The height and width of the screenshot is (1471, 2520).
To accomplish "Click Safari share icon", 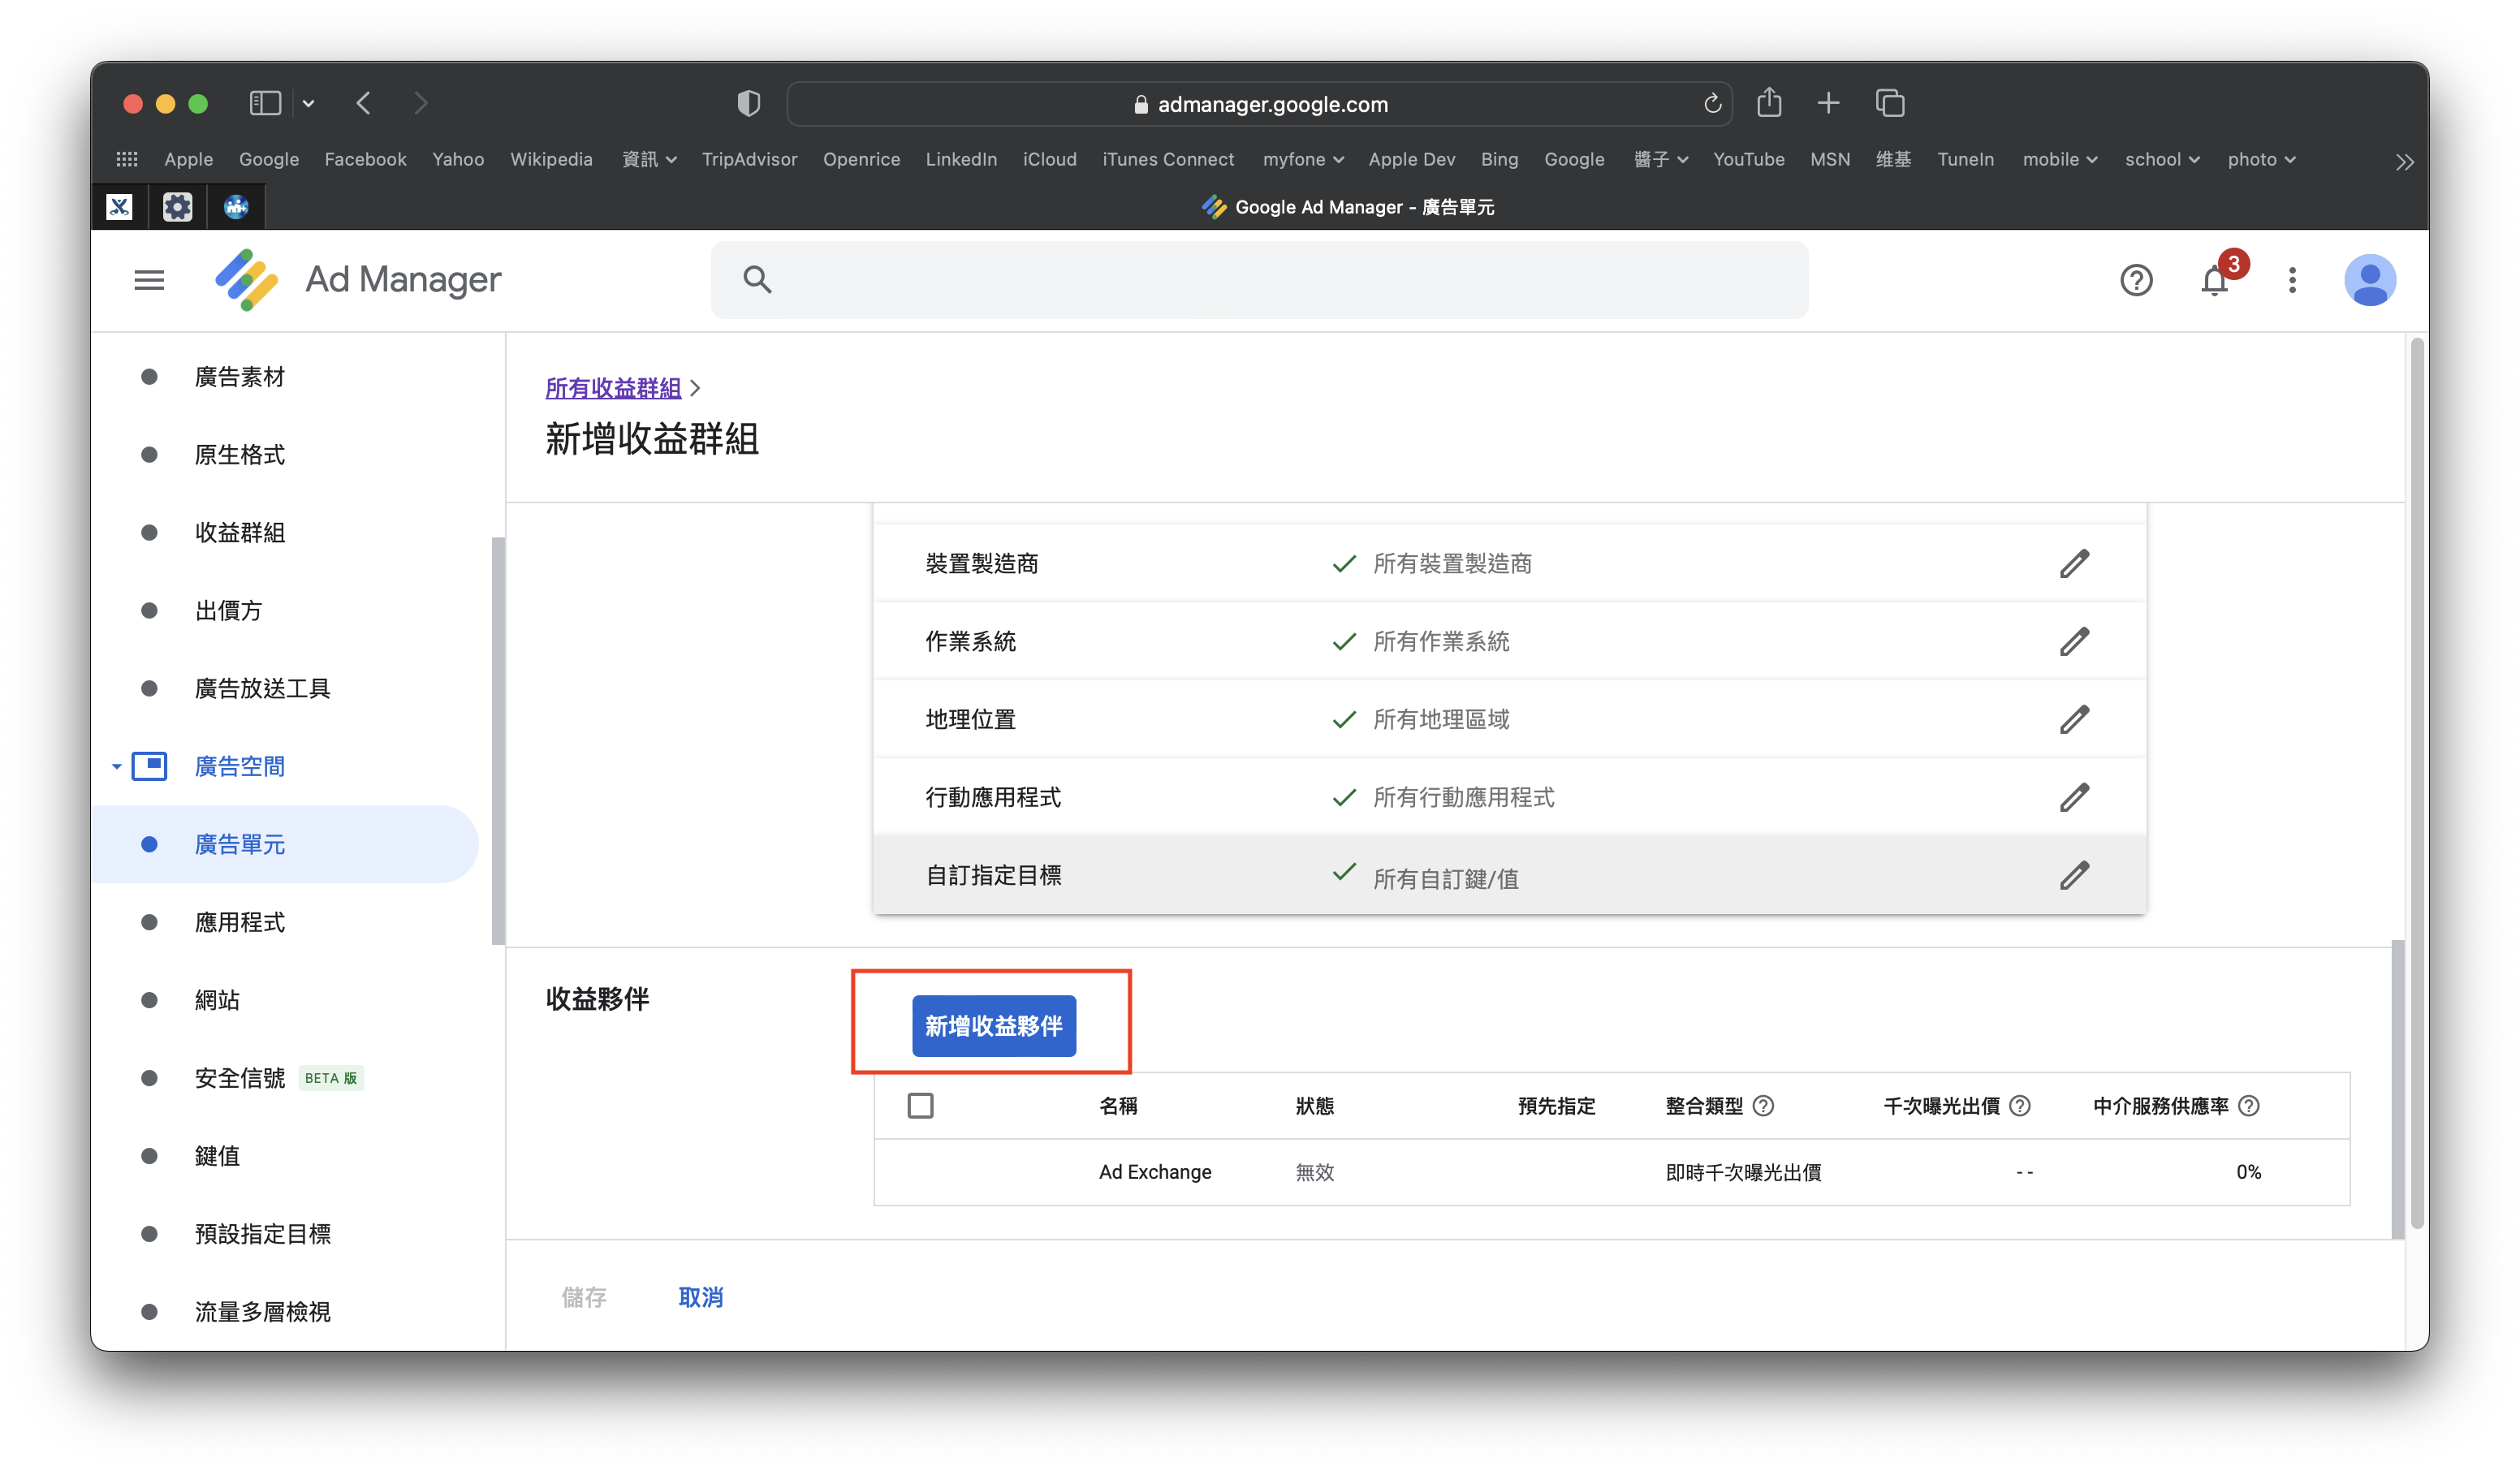I will [x=1769, y=102].
